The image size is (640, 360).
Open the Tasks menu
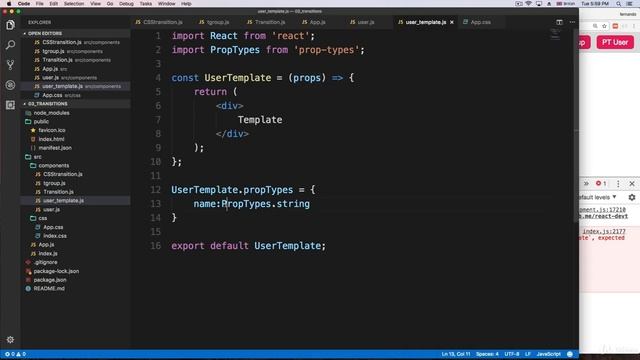145,3
